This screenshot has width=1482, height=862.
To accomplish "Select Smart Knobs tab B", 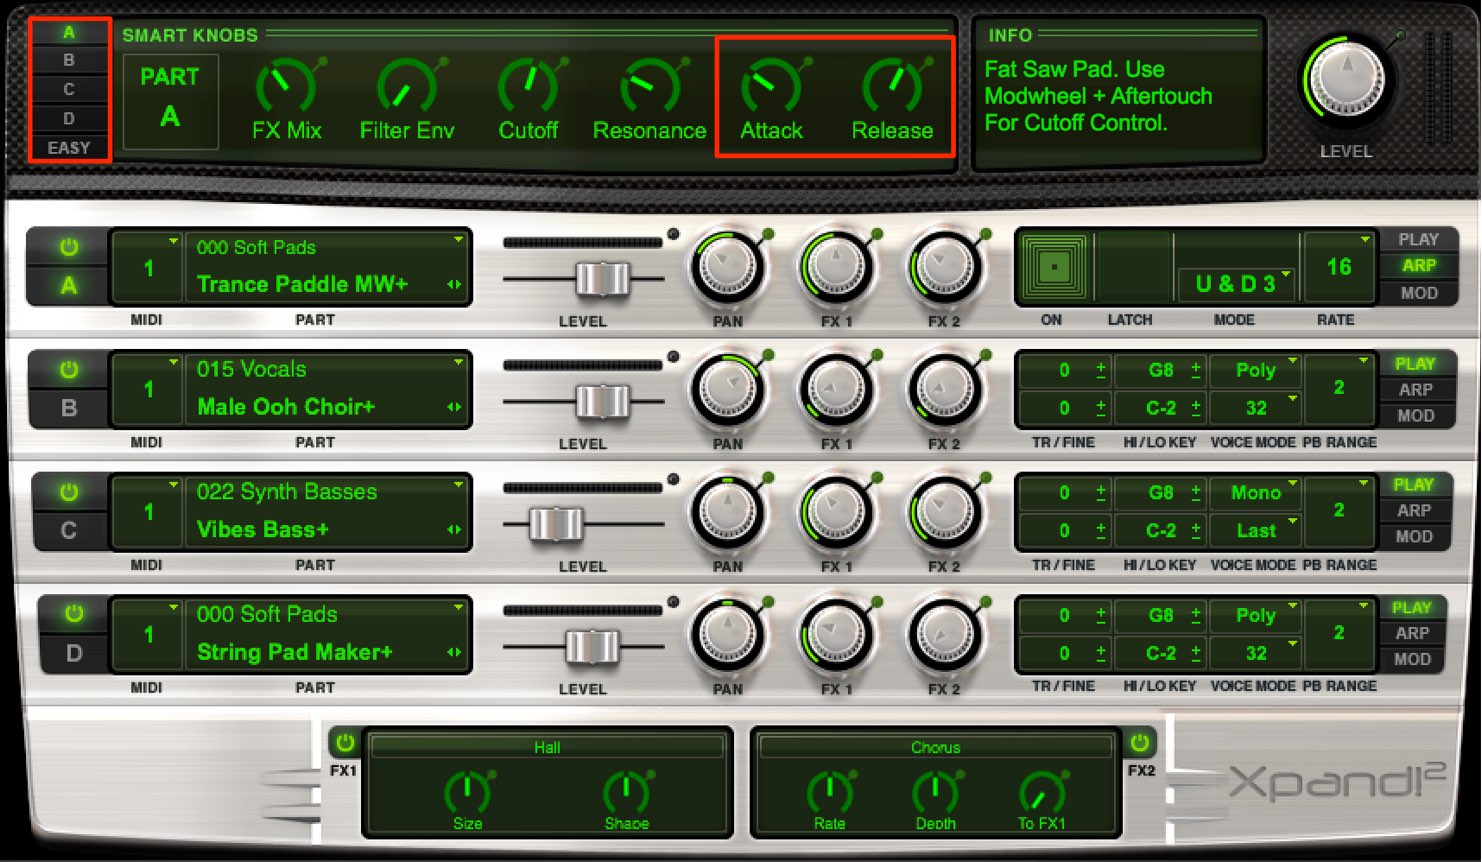I will pos(69,60).
